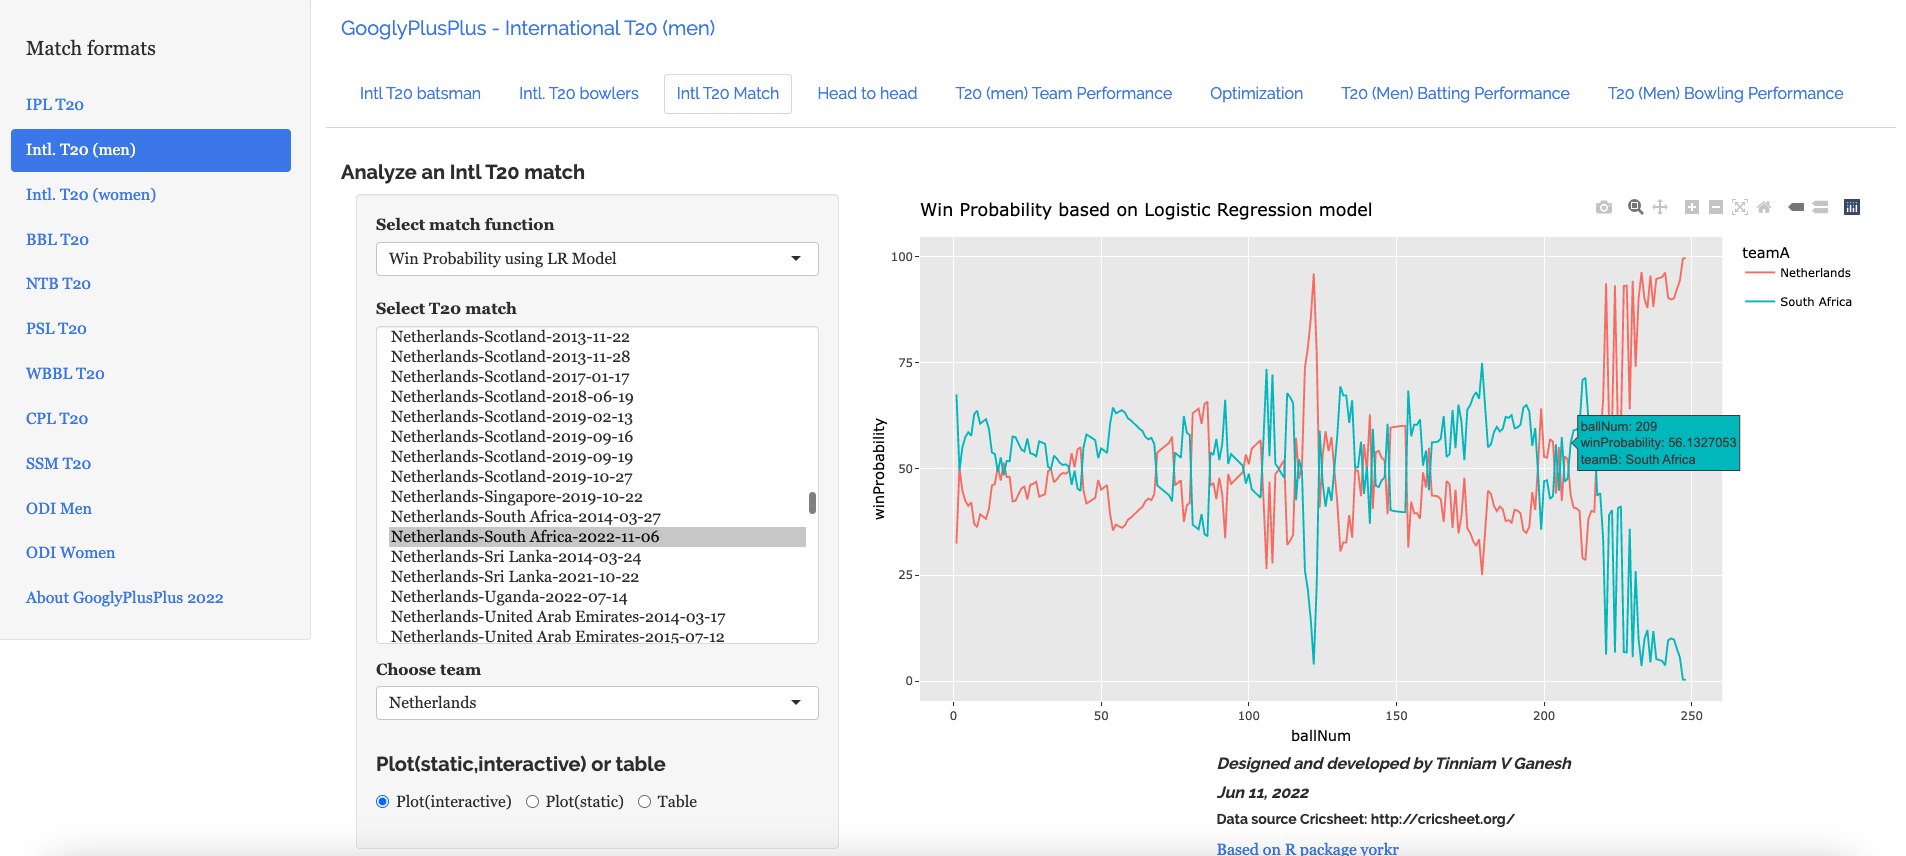This screenshot has width=1906, height=856.
Task: Open the Select match function dropdown
Action: point(597,259)
